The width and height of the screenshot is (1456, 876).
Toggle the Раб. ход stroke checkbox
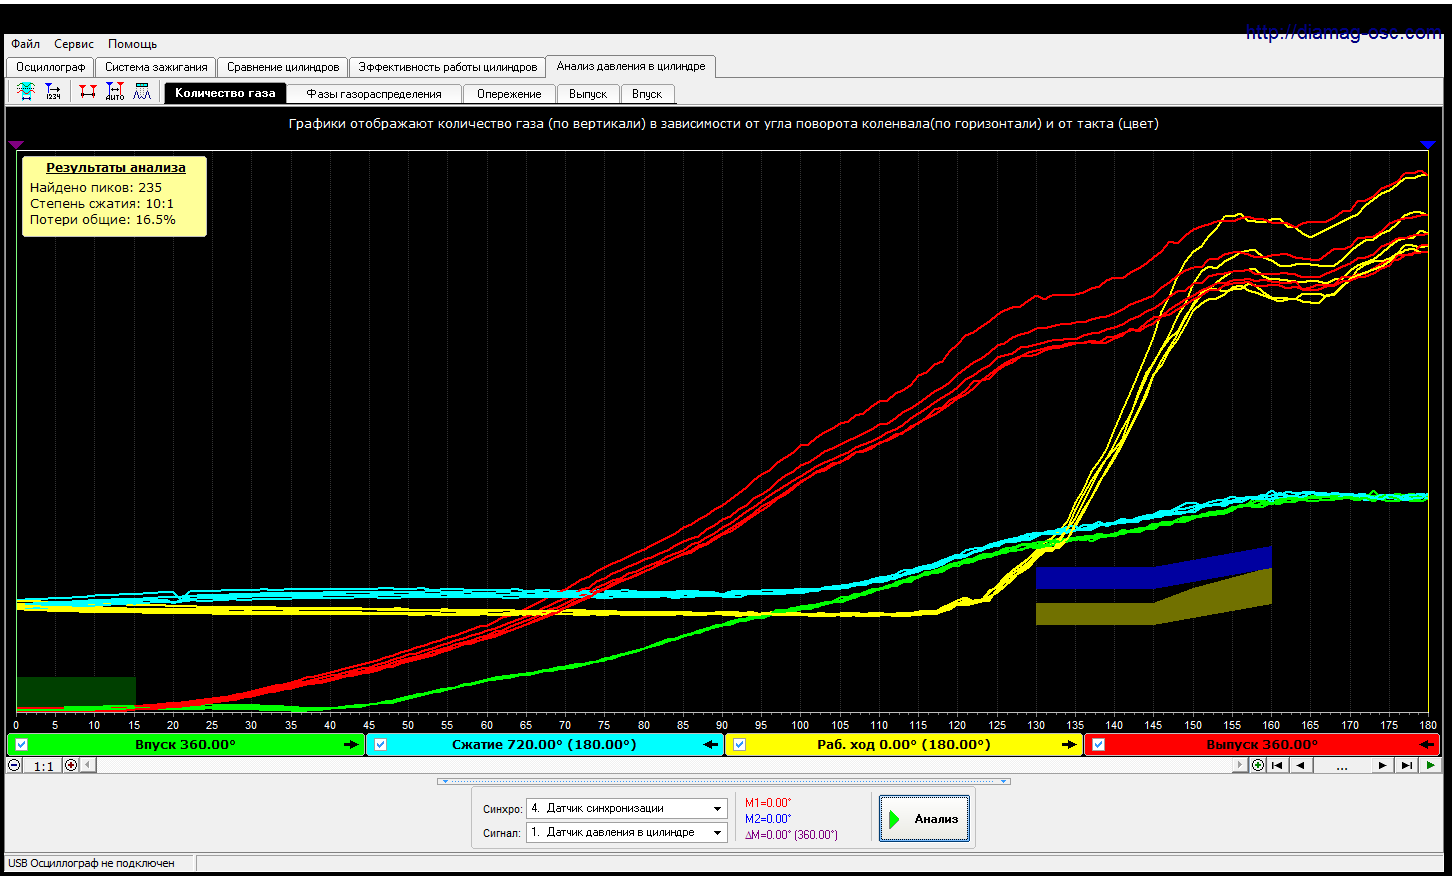(739, 745)
